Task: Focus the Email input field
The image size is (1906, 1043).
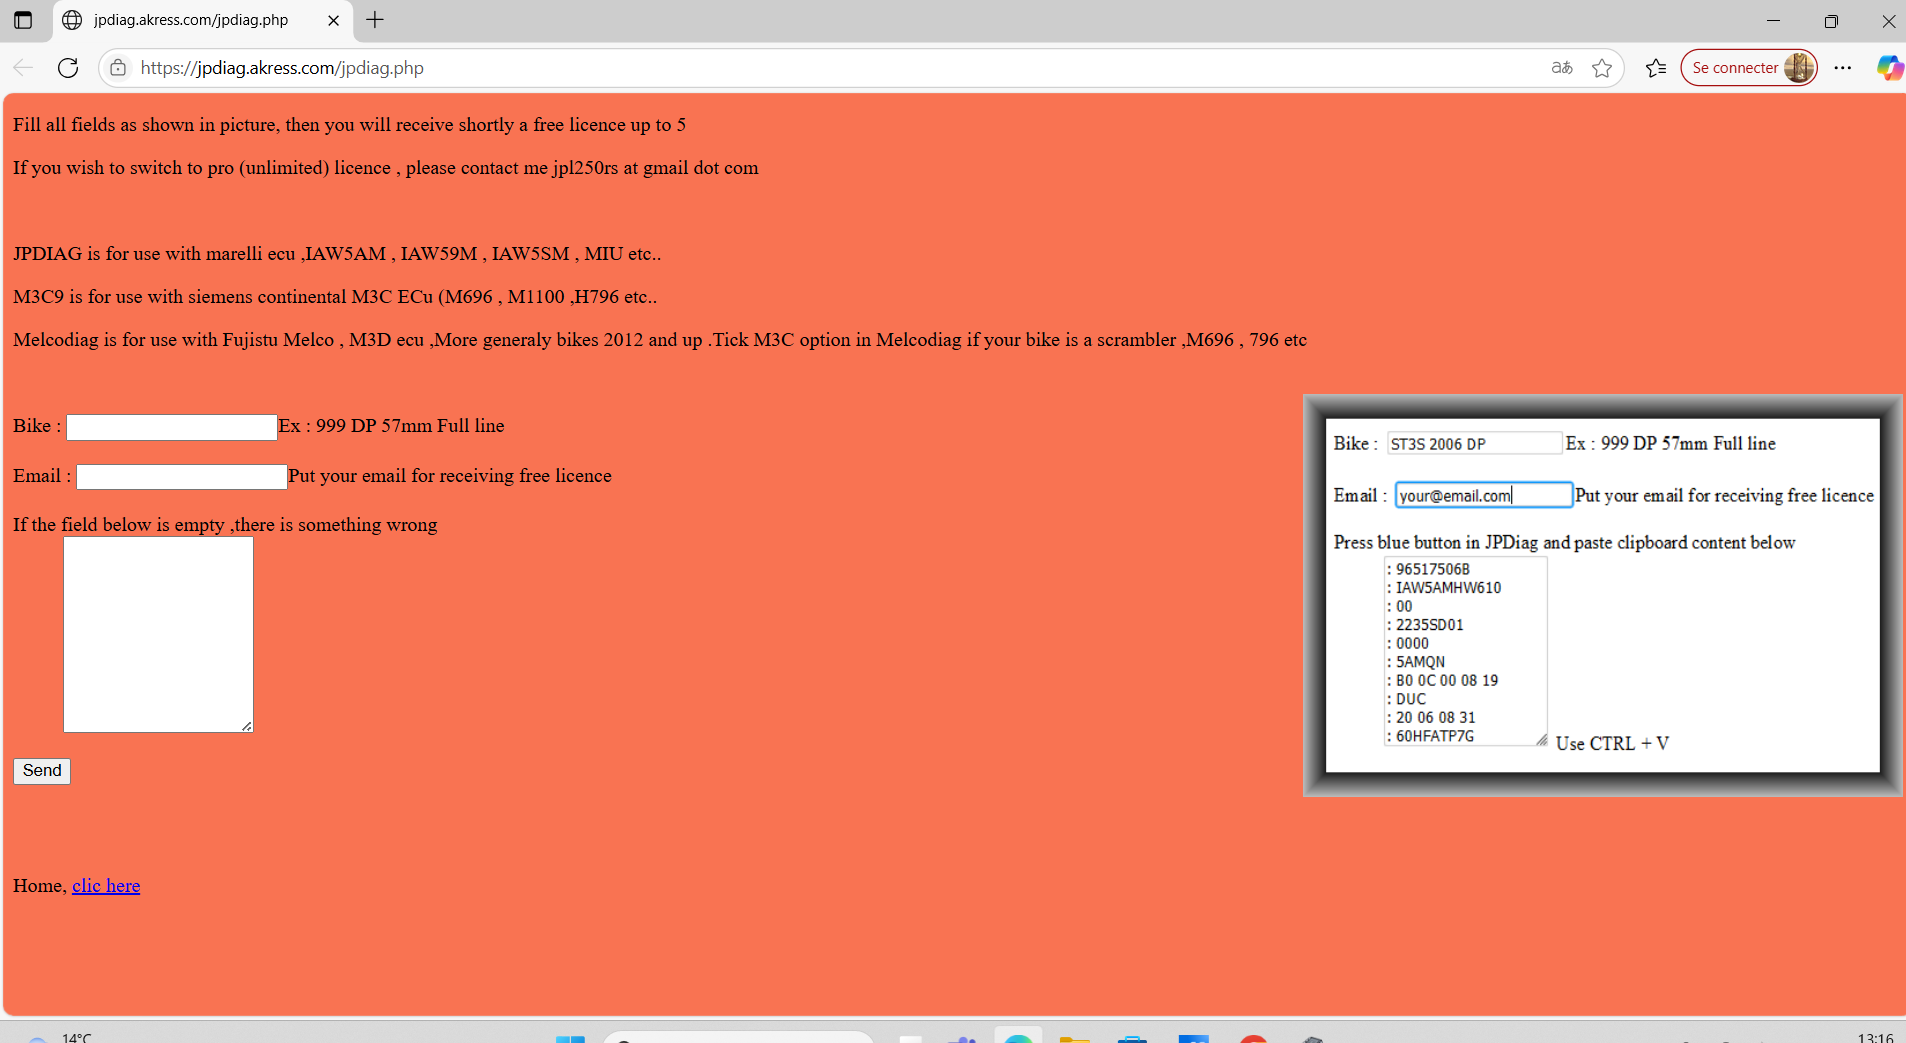Action: coord(181,477)
